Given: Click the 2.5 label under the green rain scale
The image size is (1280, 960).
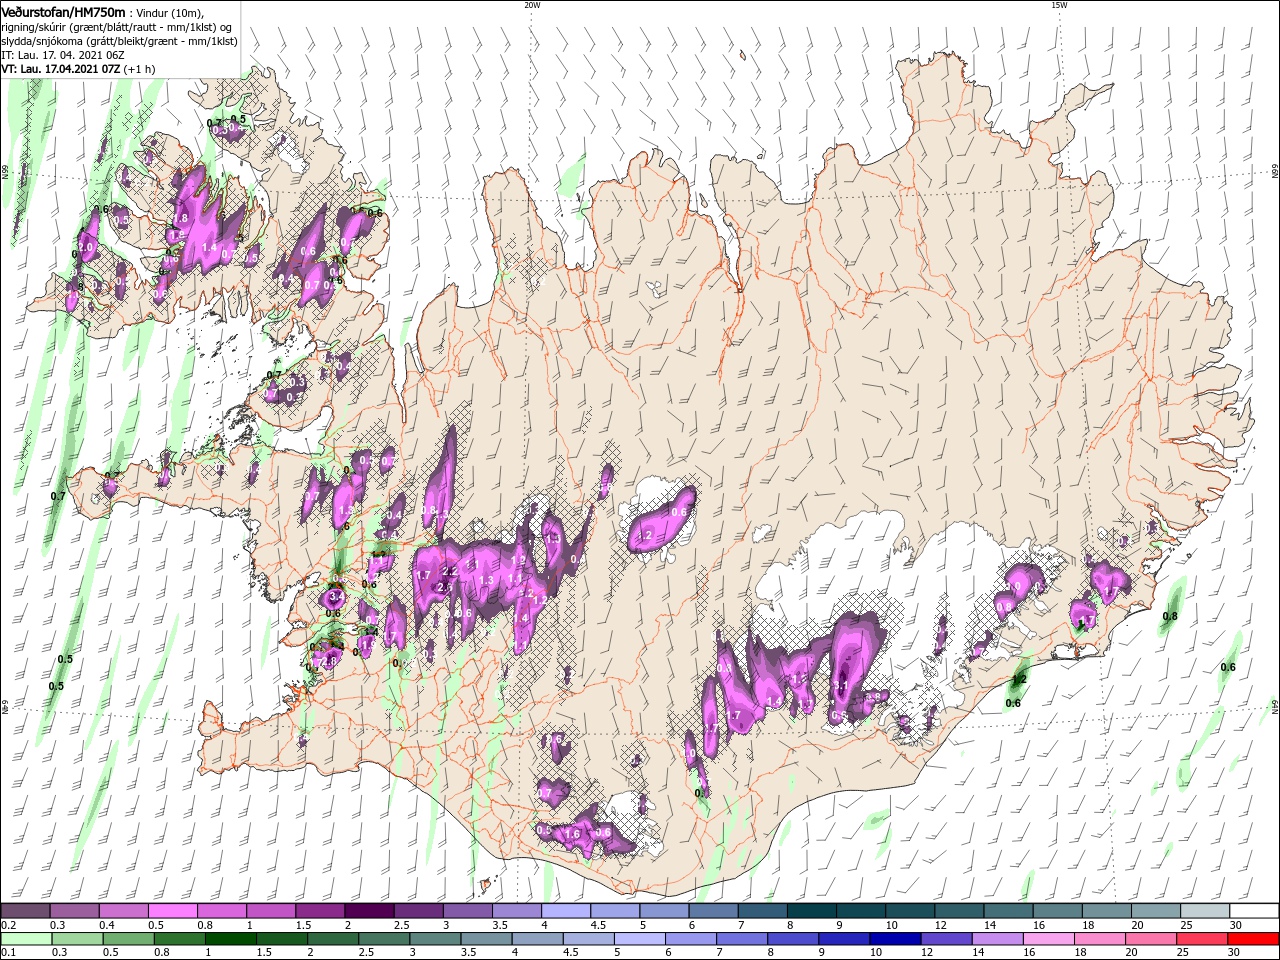Looking at the screenshot, I should click(367, 953).
